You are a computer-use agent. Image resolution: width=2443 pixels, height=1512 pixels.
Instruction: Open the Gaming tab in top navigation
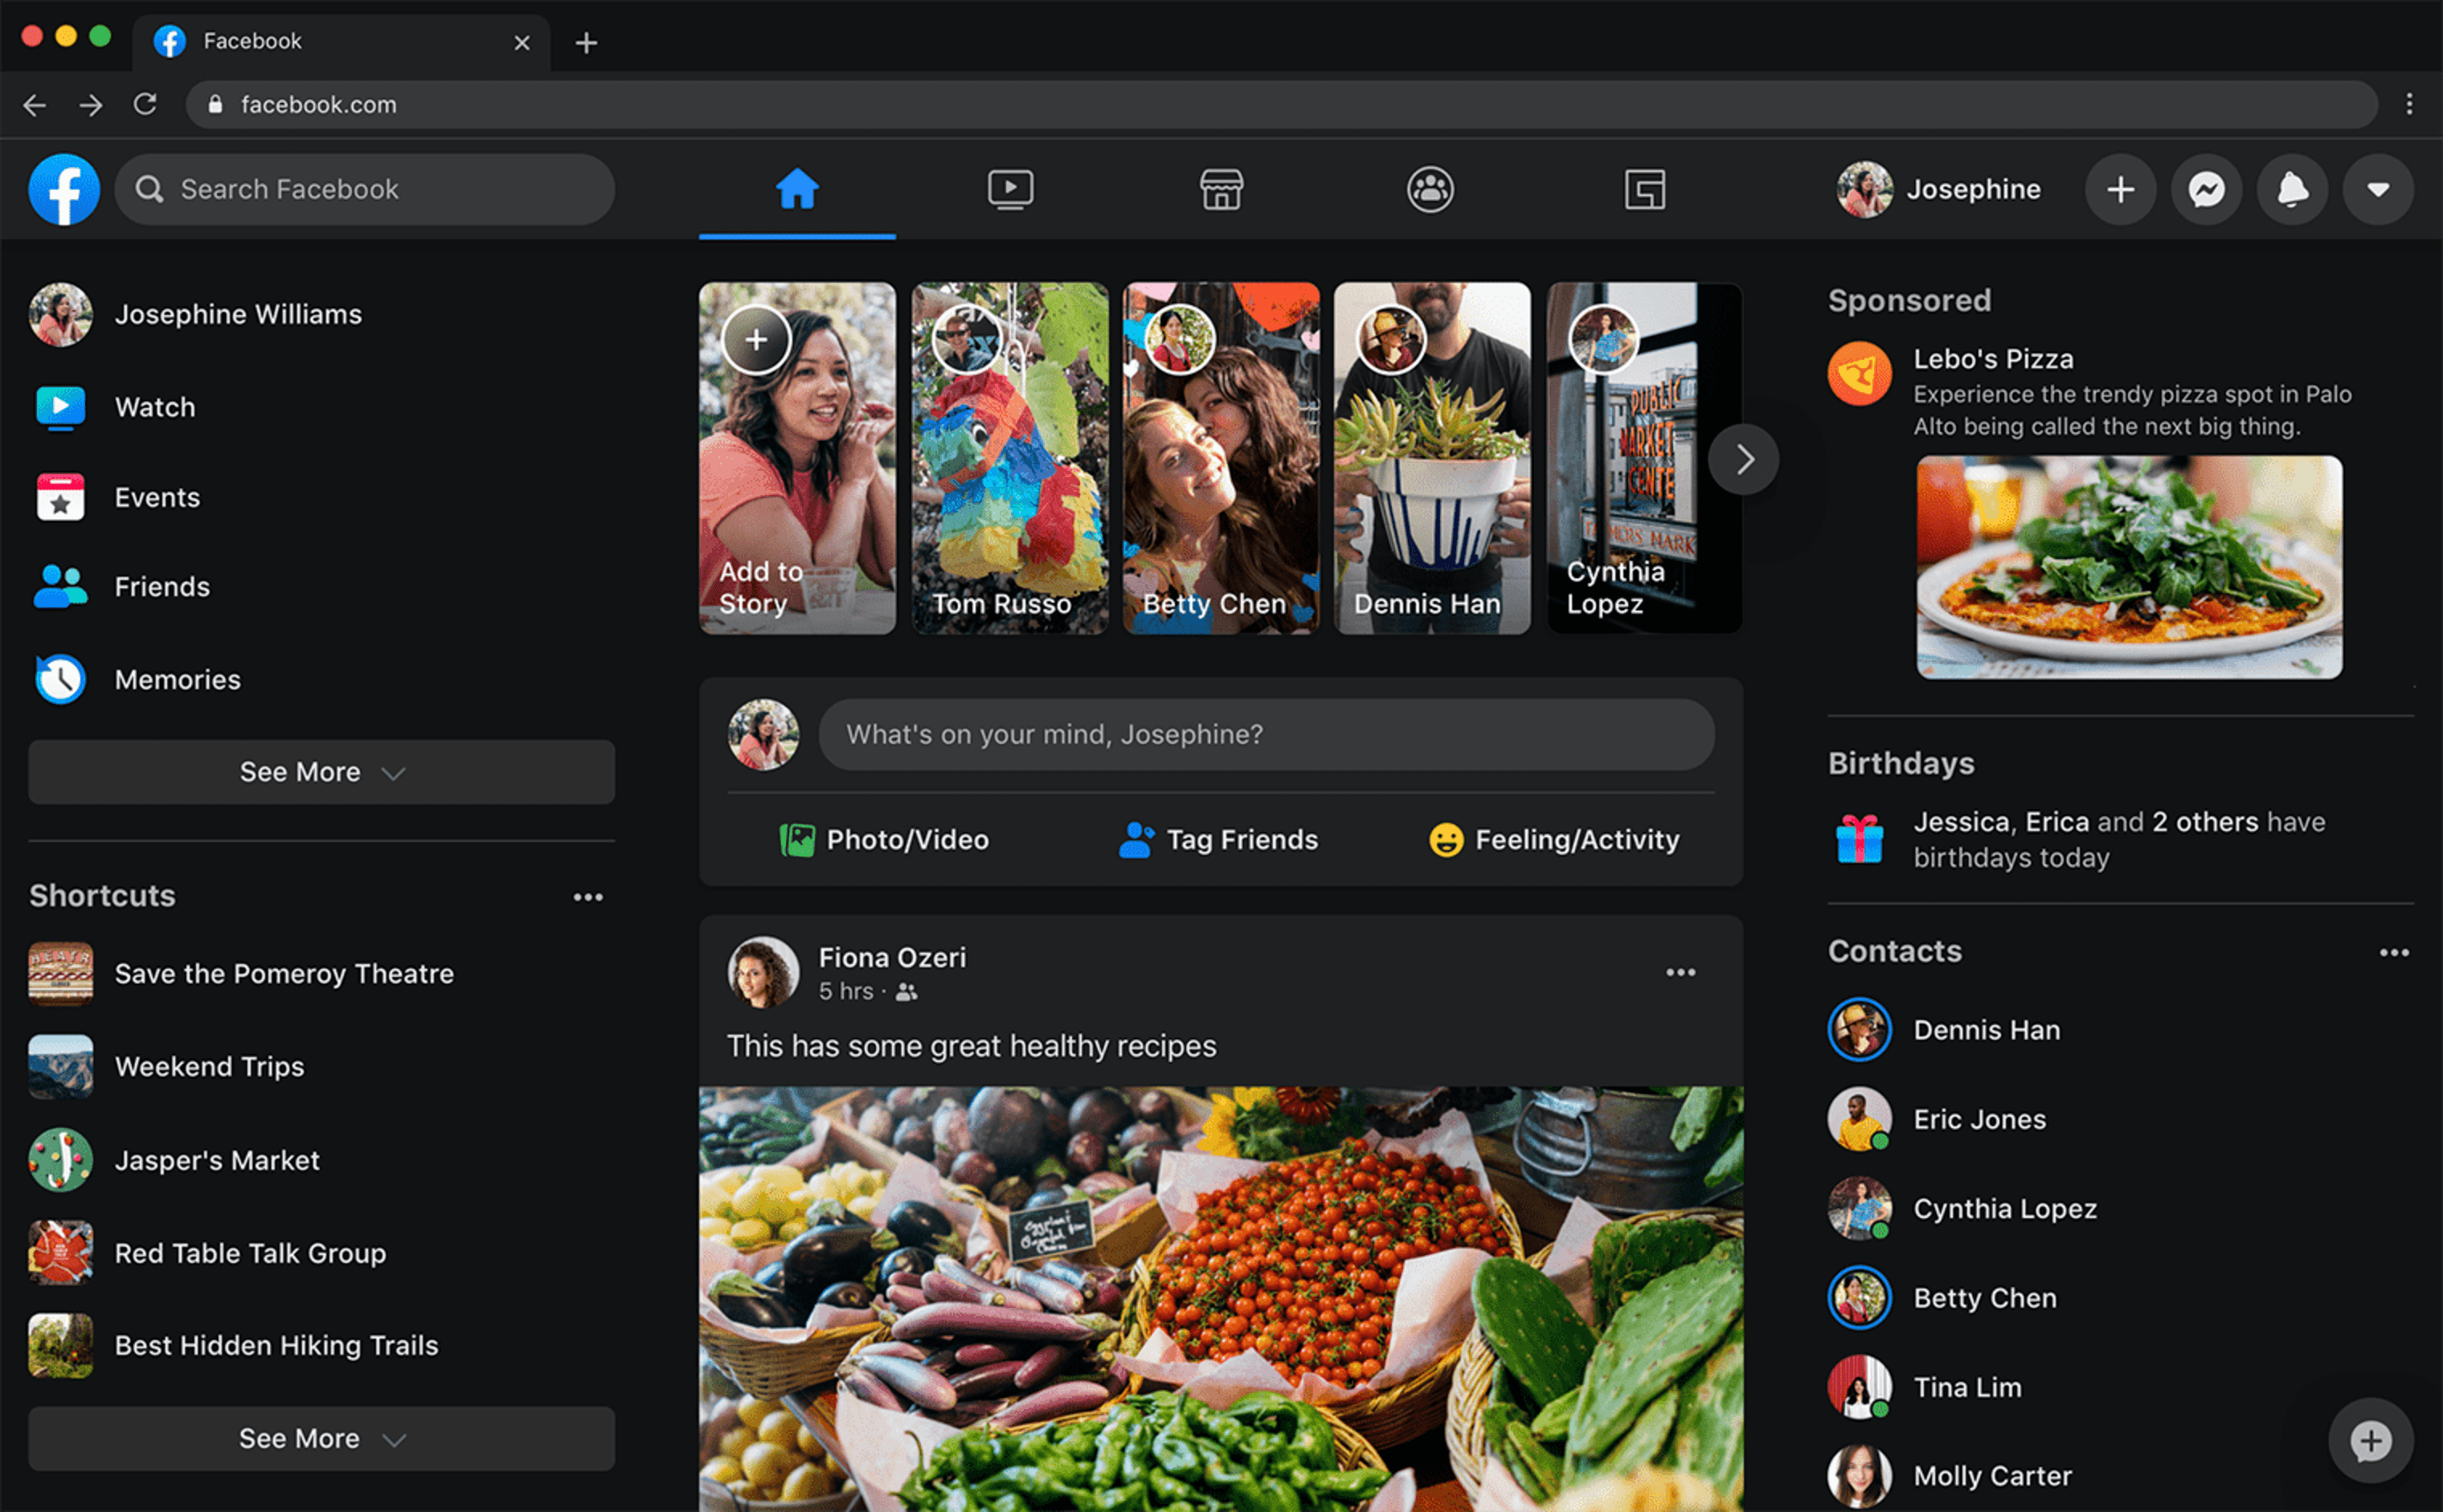coord(1644,189)
